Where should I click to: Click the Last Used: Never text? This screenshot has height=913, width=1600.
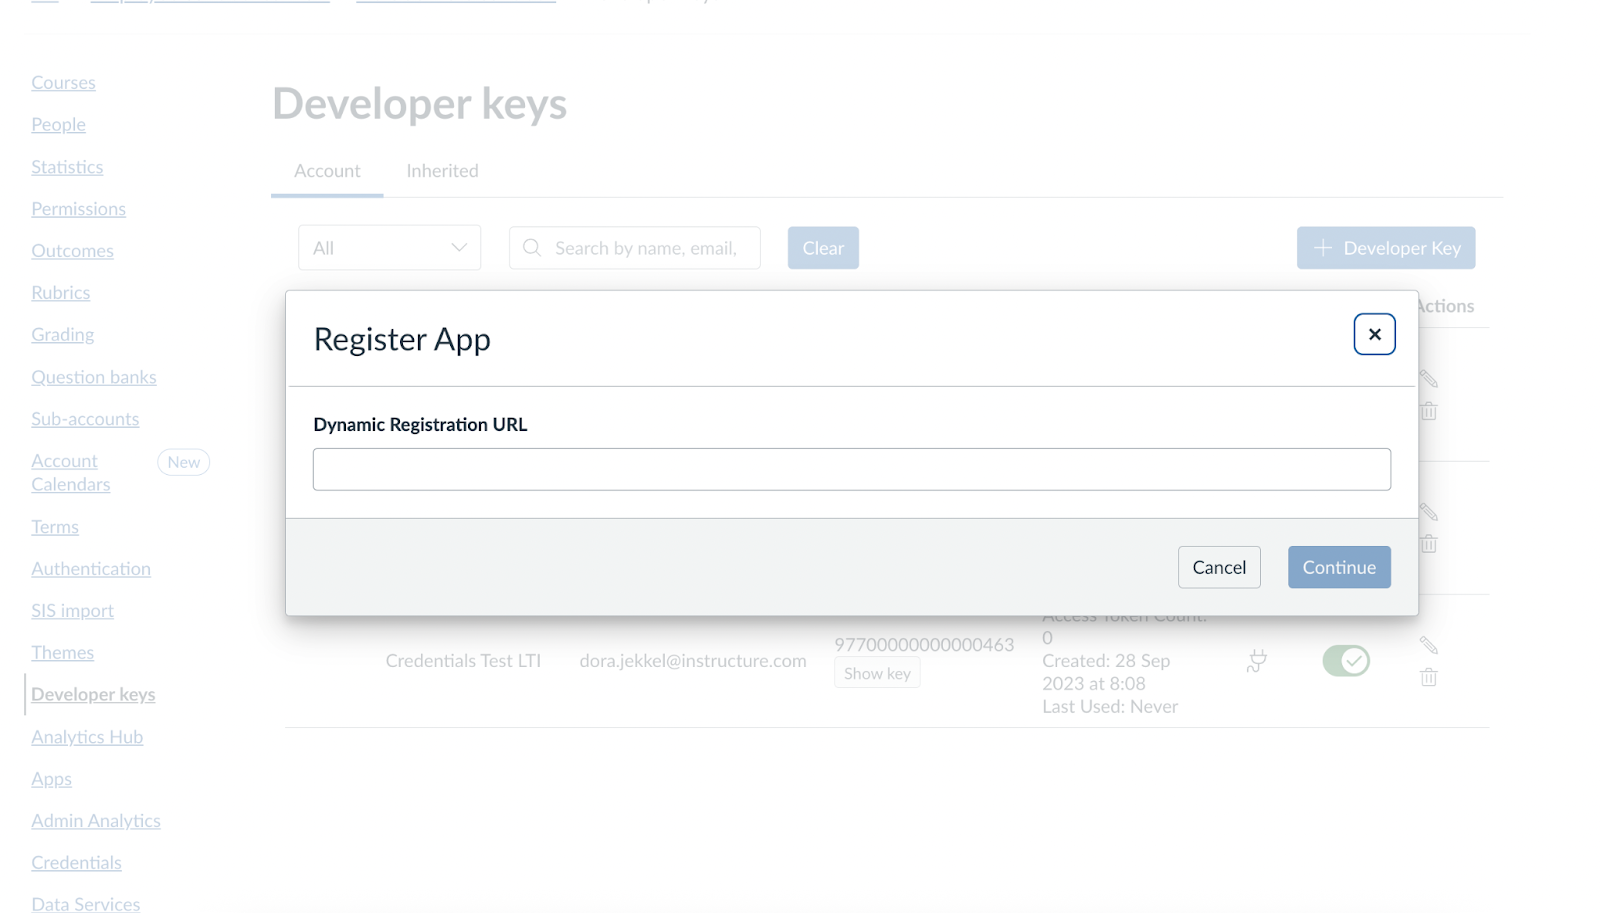pos(1110,707)
